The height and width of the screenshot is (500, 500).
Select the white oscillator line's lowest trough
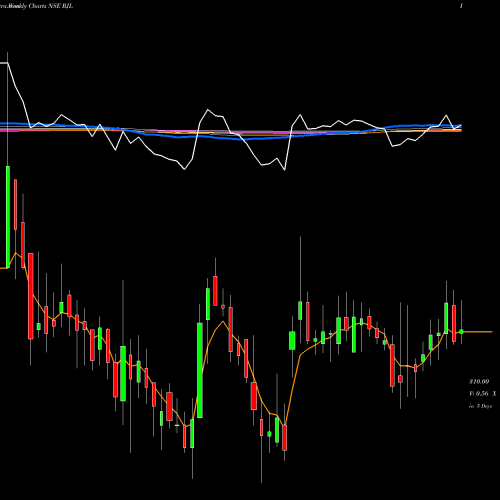point(285,170)
